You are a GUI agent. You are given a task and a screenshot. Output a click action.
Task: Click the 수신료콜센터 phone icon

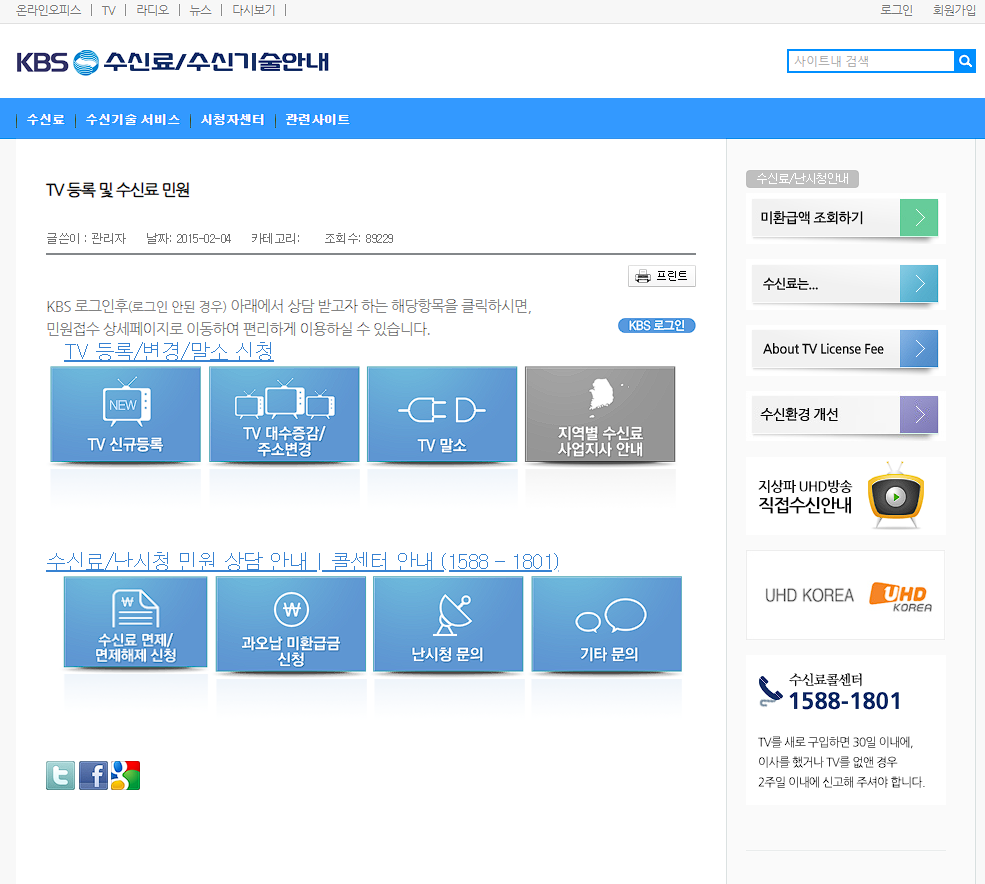(x=770, y=691)
